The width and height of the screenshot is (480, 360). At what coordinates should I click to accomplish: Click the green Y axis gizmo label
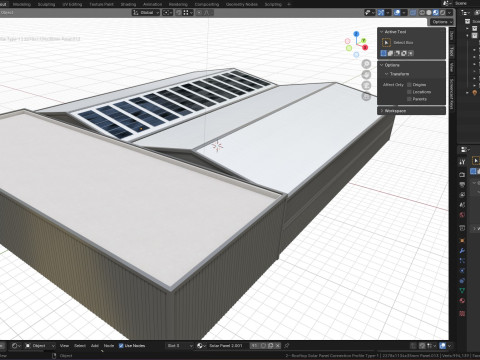pyautogui.click(x=363, y=41)
